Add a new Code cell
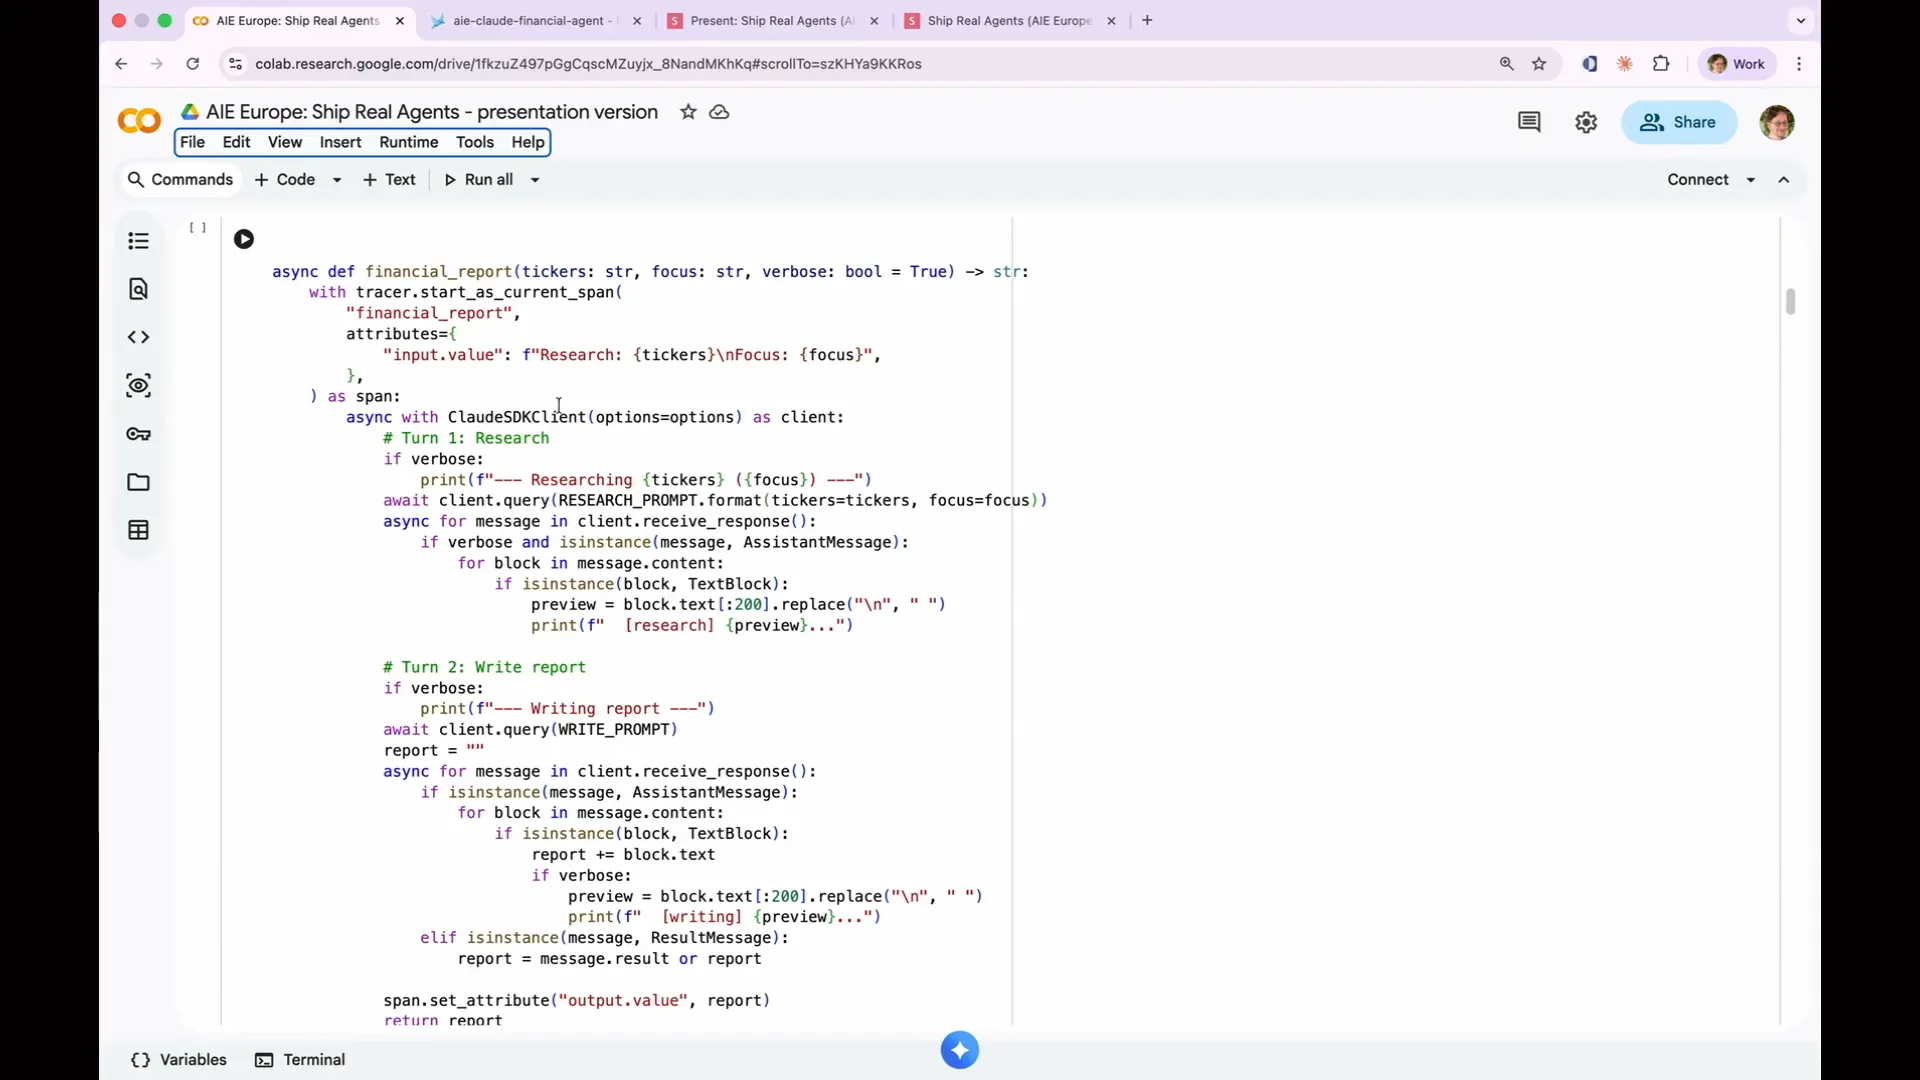This screenshot has width=1920, height=1080. 285,180
